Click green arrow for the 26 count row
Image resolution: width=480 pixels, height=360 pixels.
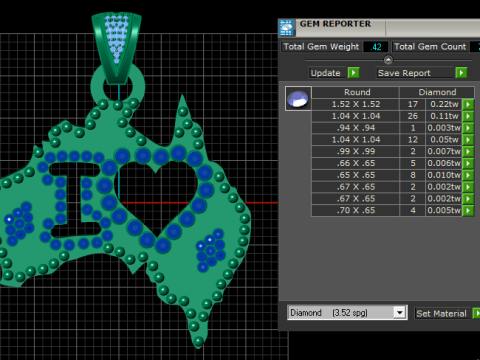pyautogui.click(x=468, y=116)
